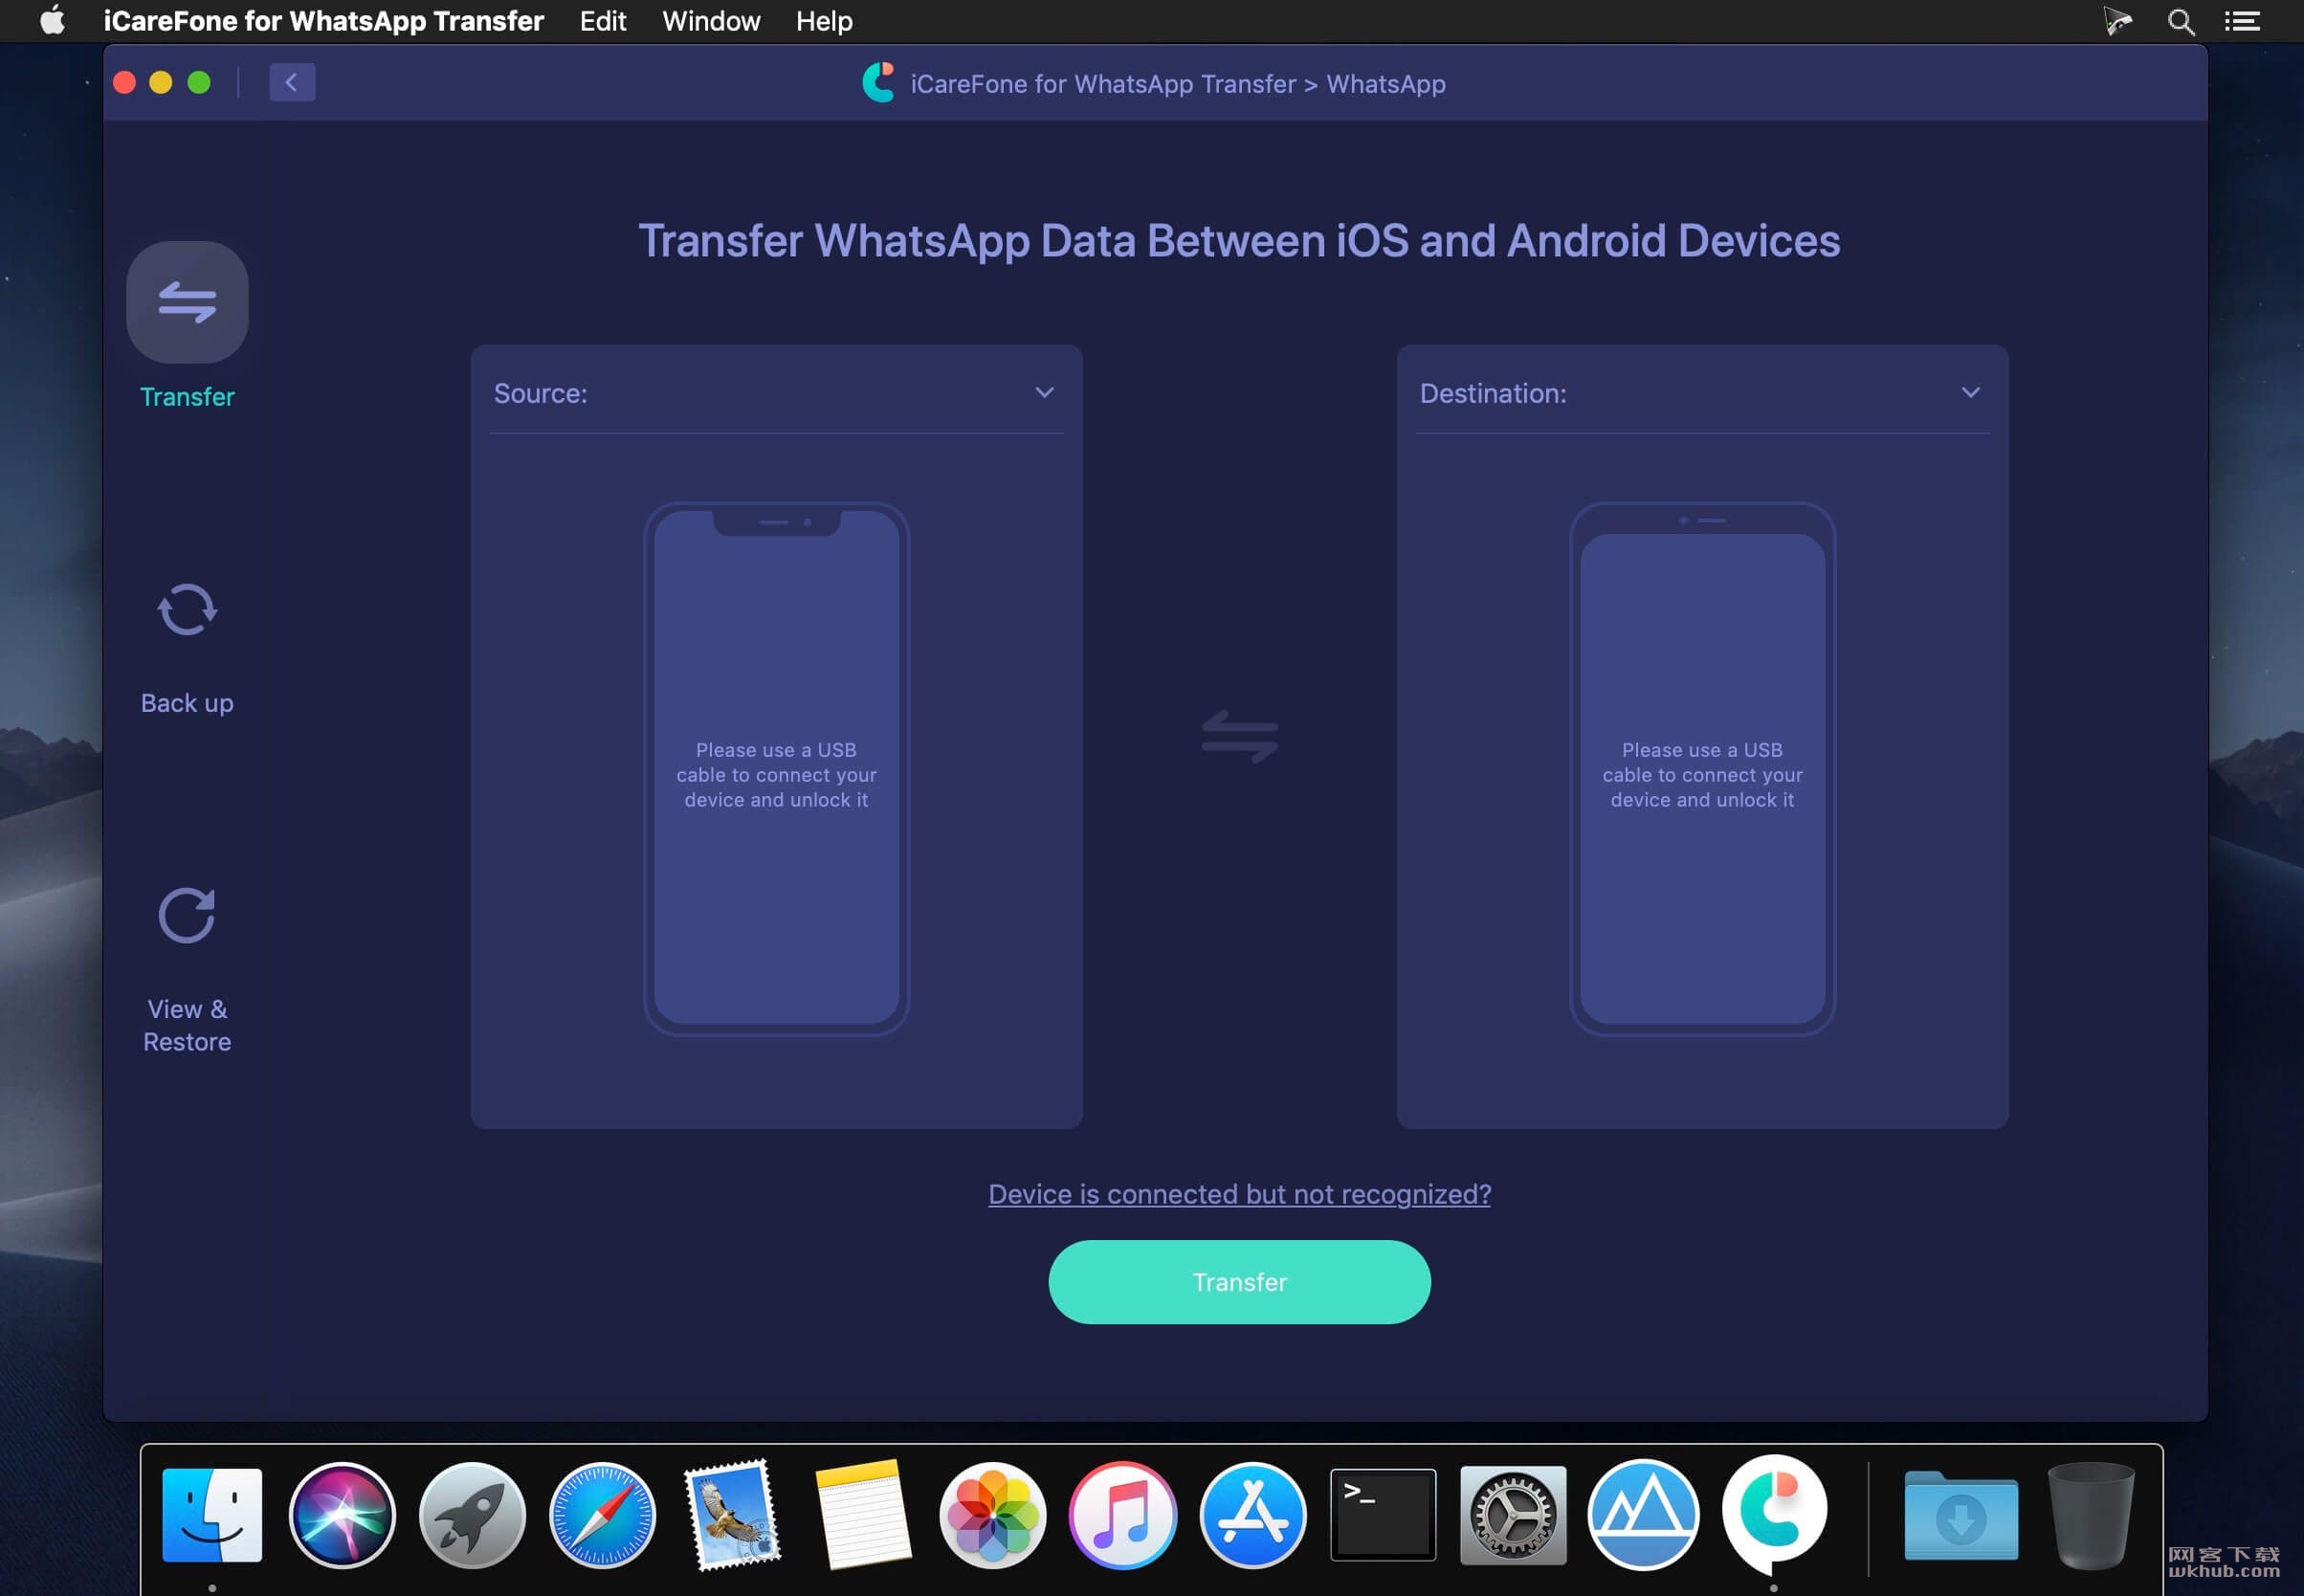The height and width of the screenshot is (1596, 2304).
Task: Click the main heading 'Transfer WhatsApp Data Between iOS...'
Action: click(x=1239, y=240)
